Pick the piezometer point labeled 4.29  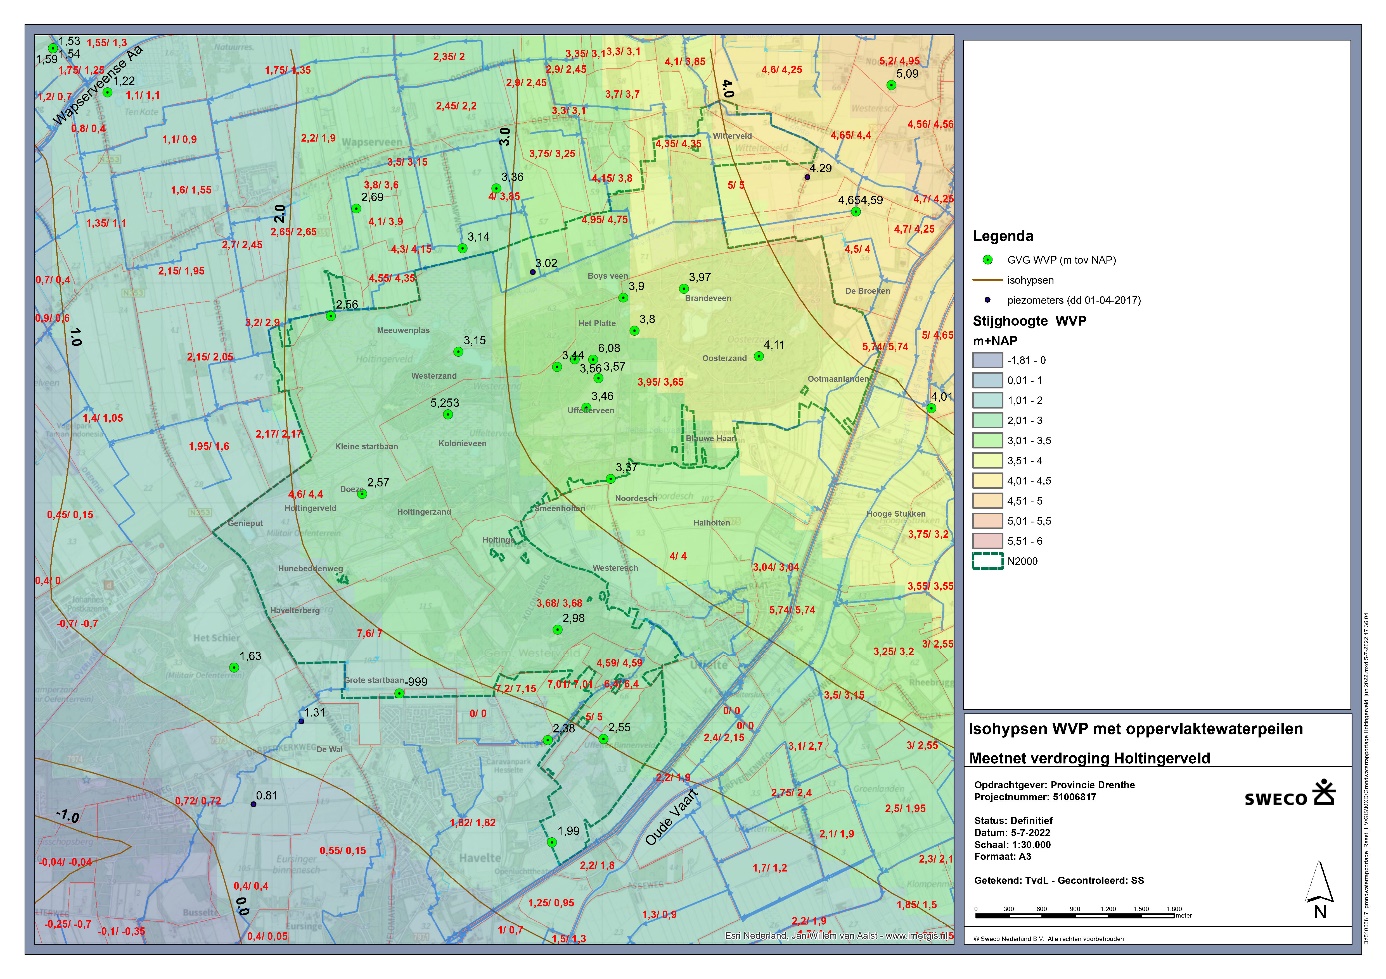pyautogui.click(x=807, y=177)
